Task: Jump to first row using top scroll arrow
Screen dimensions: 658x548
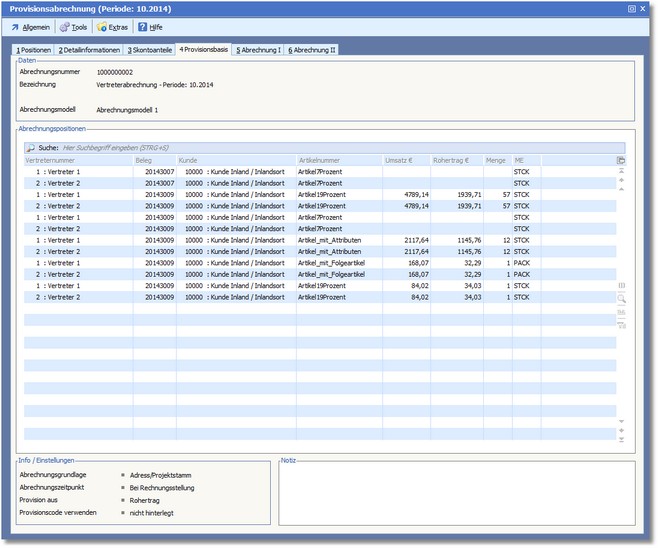Action: pyautogui.click(x=621, y=171)
